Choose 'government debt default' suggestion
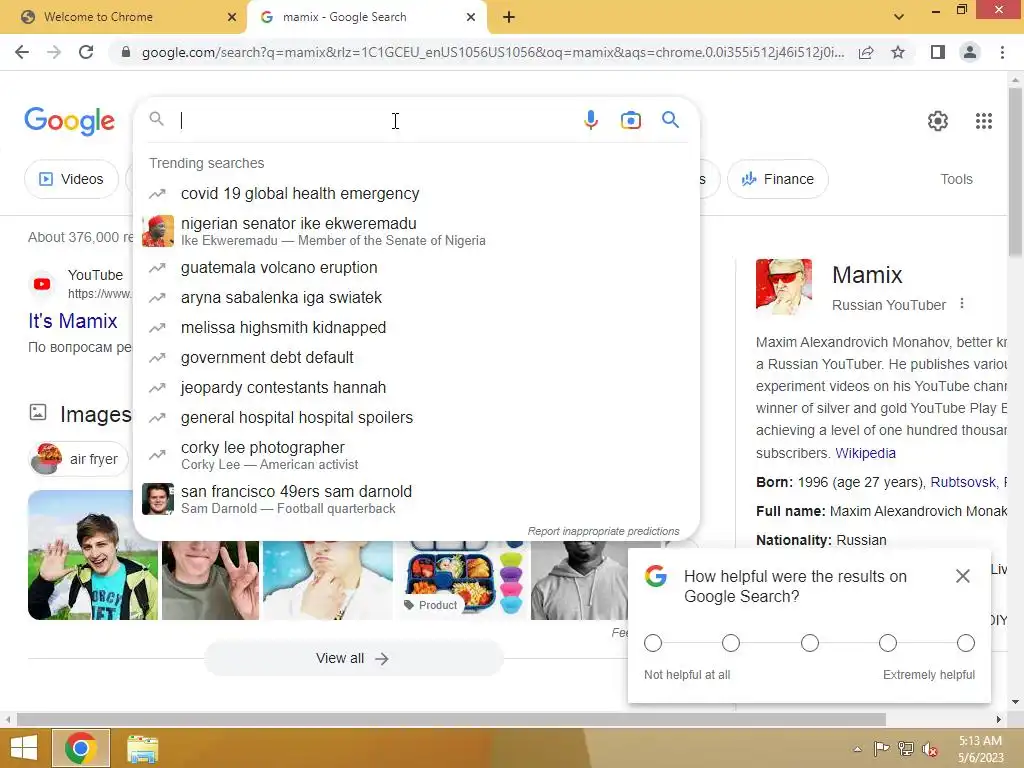The width and height of the screenshot is (1024, 768). [x=416, y=358]
